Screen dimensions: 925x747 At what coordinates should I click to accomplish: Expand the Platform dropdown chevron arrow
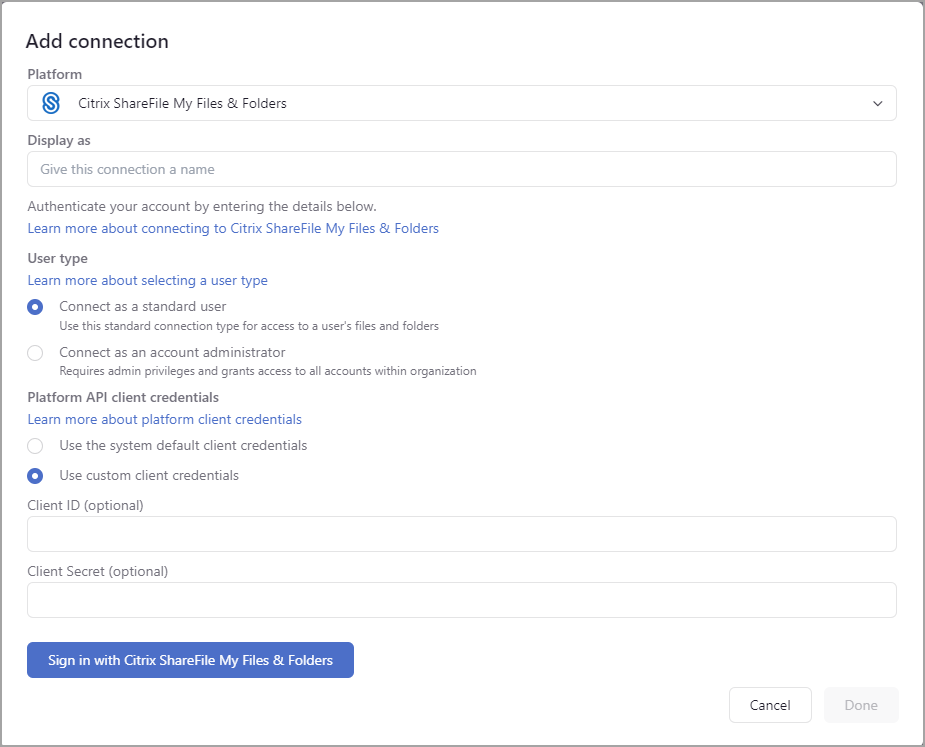877,103
